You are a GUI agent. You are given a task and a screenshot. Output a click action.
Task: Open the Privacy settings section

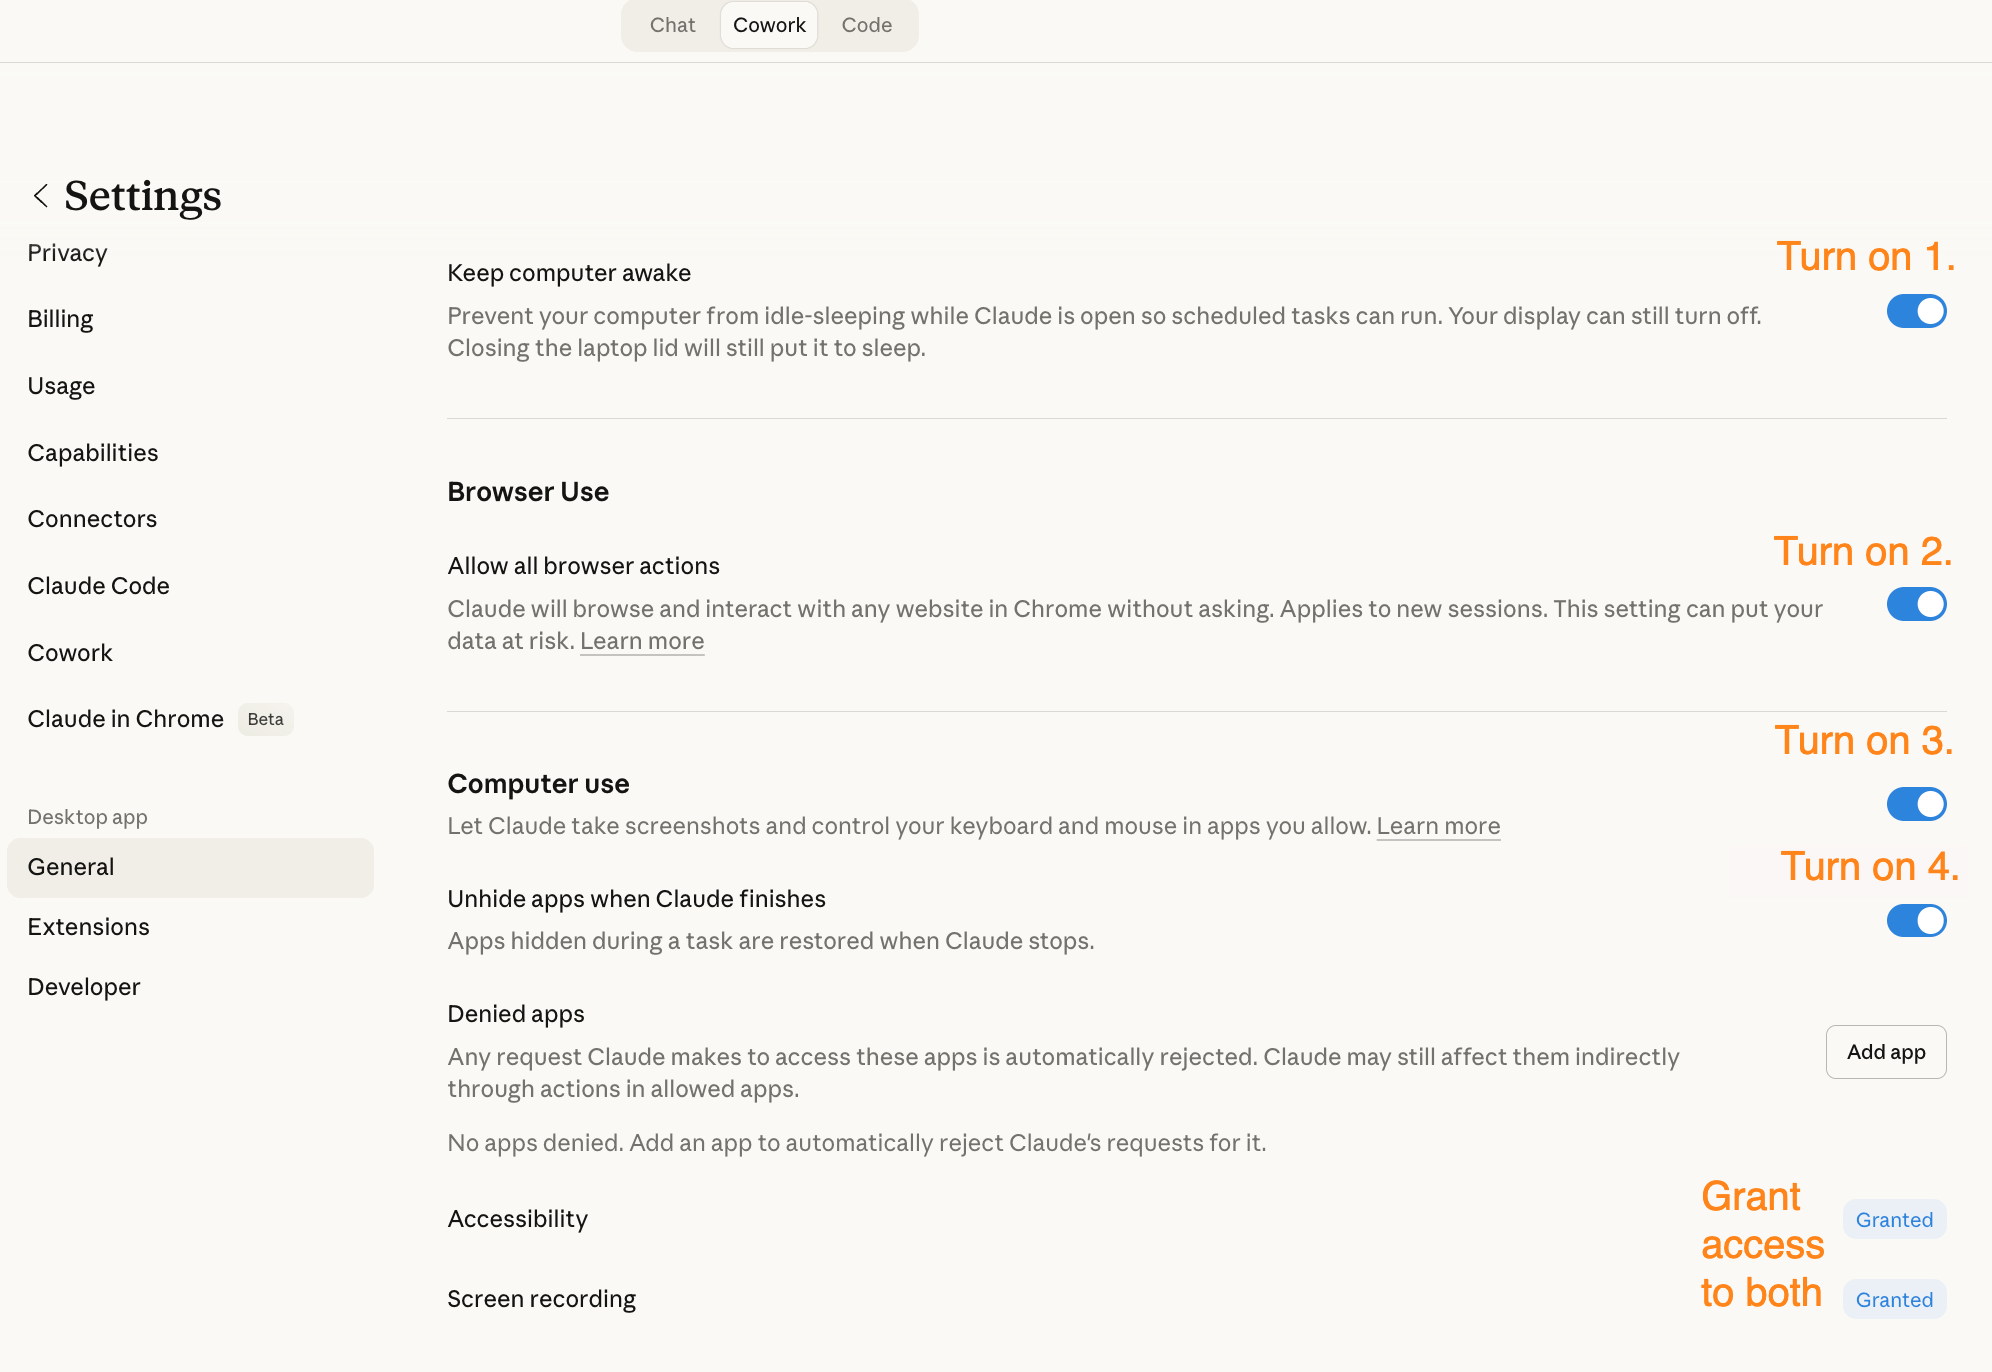pyautogui.click(x=67, y=253)
